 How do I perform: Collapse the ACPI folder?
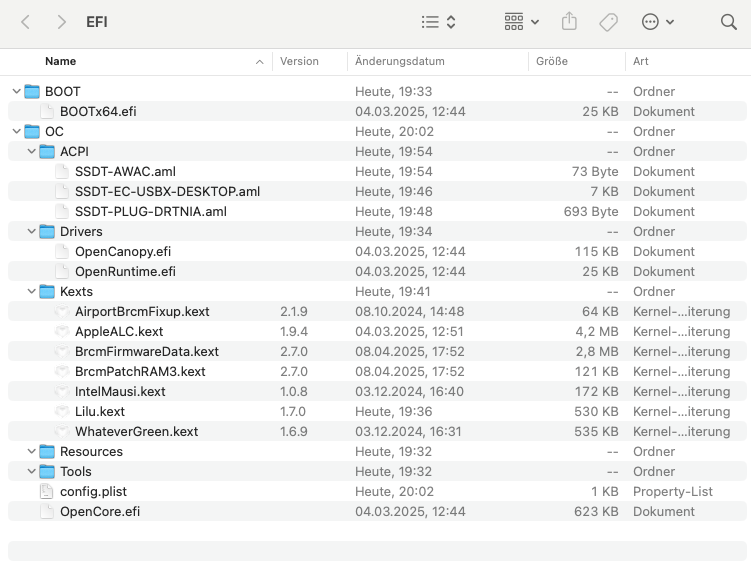tap(31, 151)
